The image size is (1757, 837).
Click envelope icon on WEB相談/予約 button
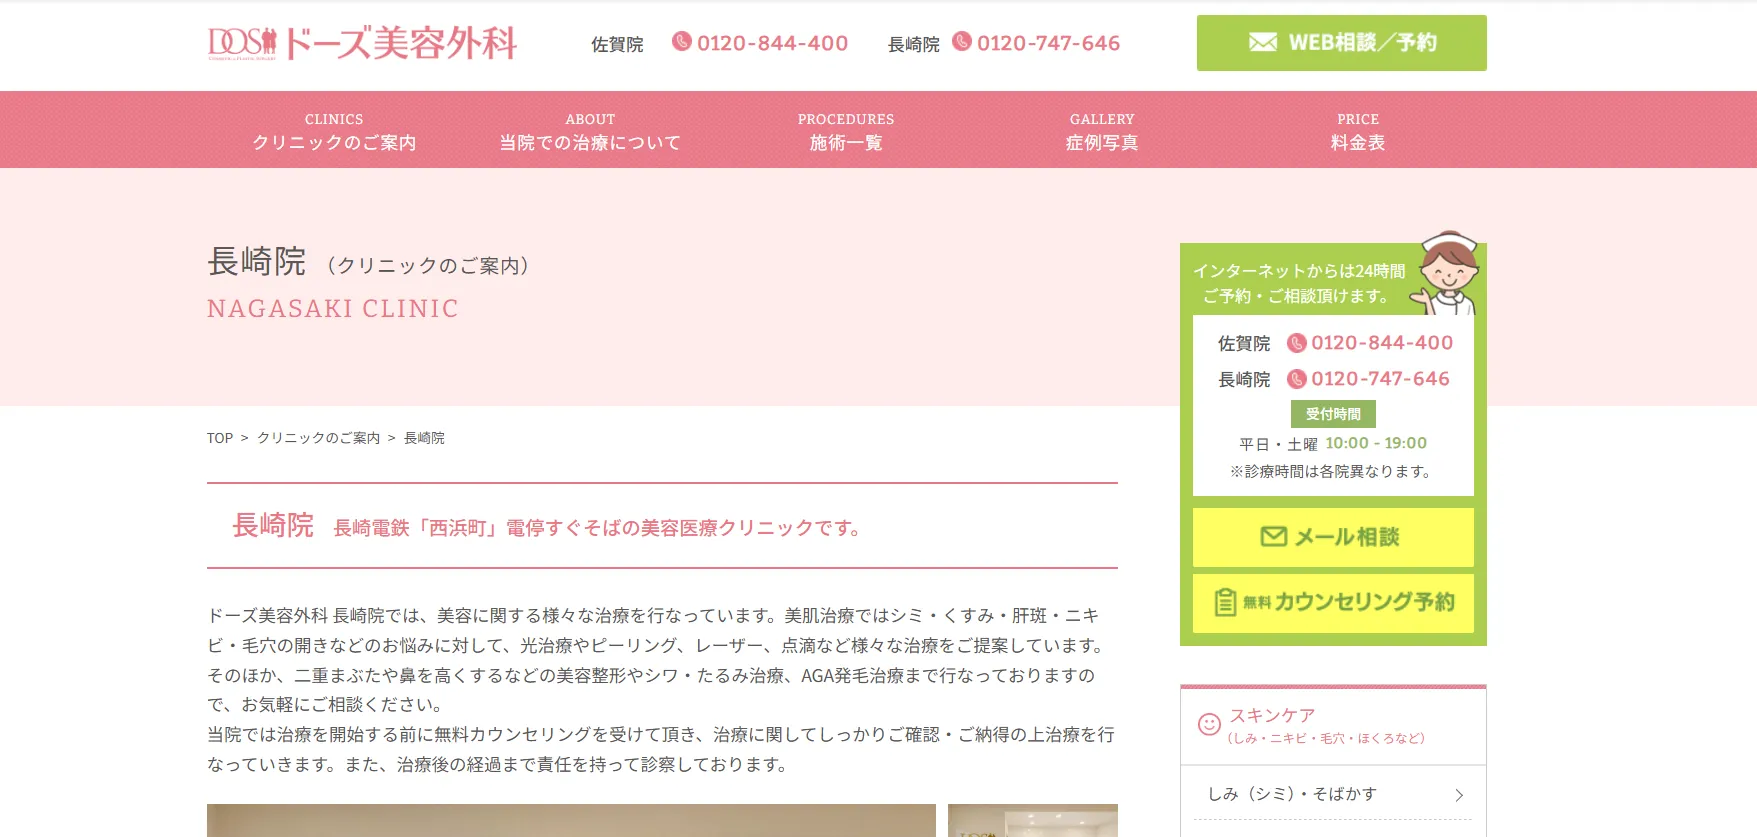[1262, 43]
